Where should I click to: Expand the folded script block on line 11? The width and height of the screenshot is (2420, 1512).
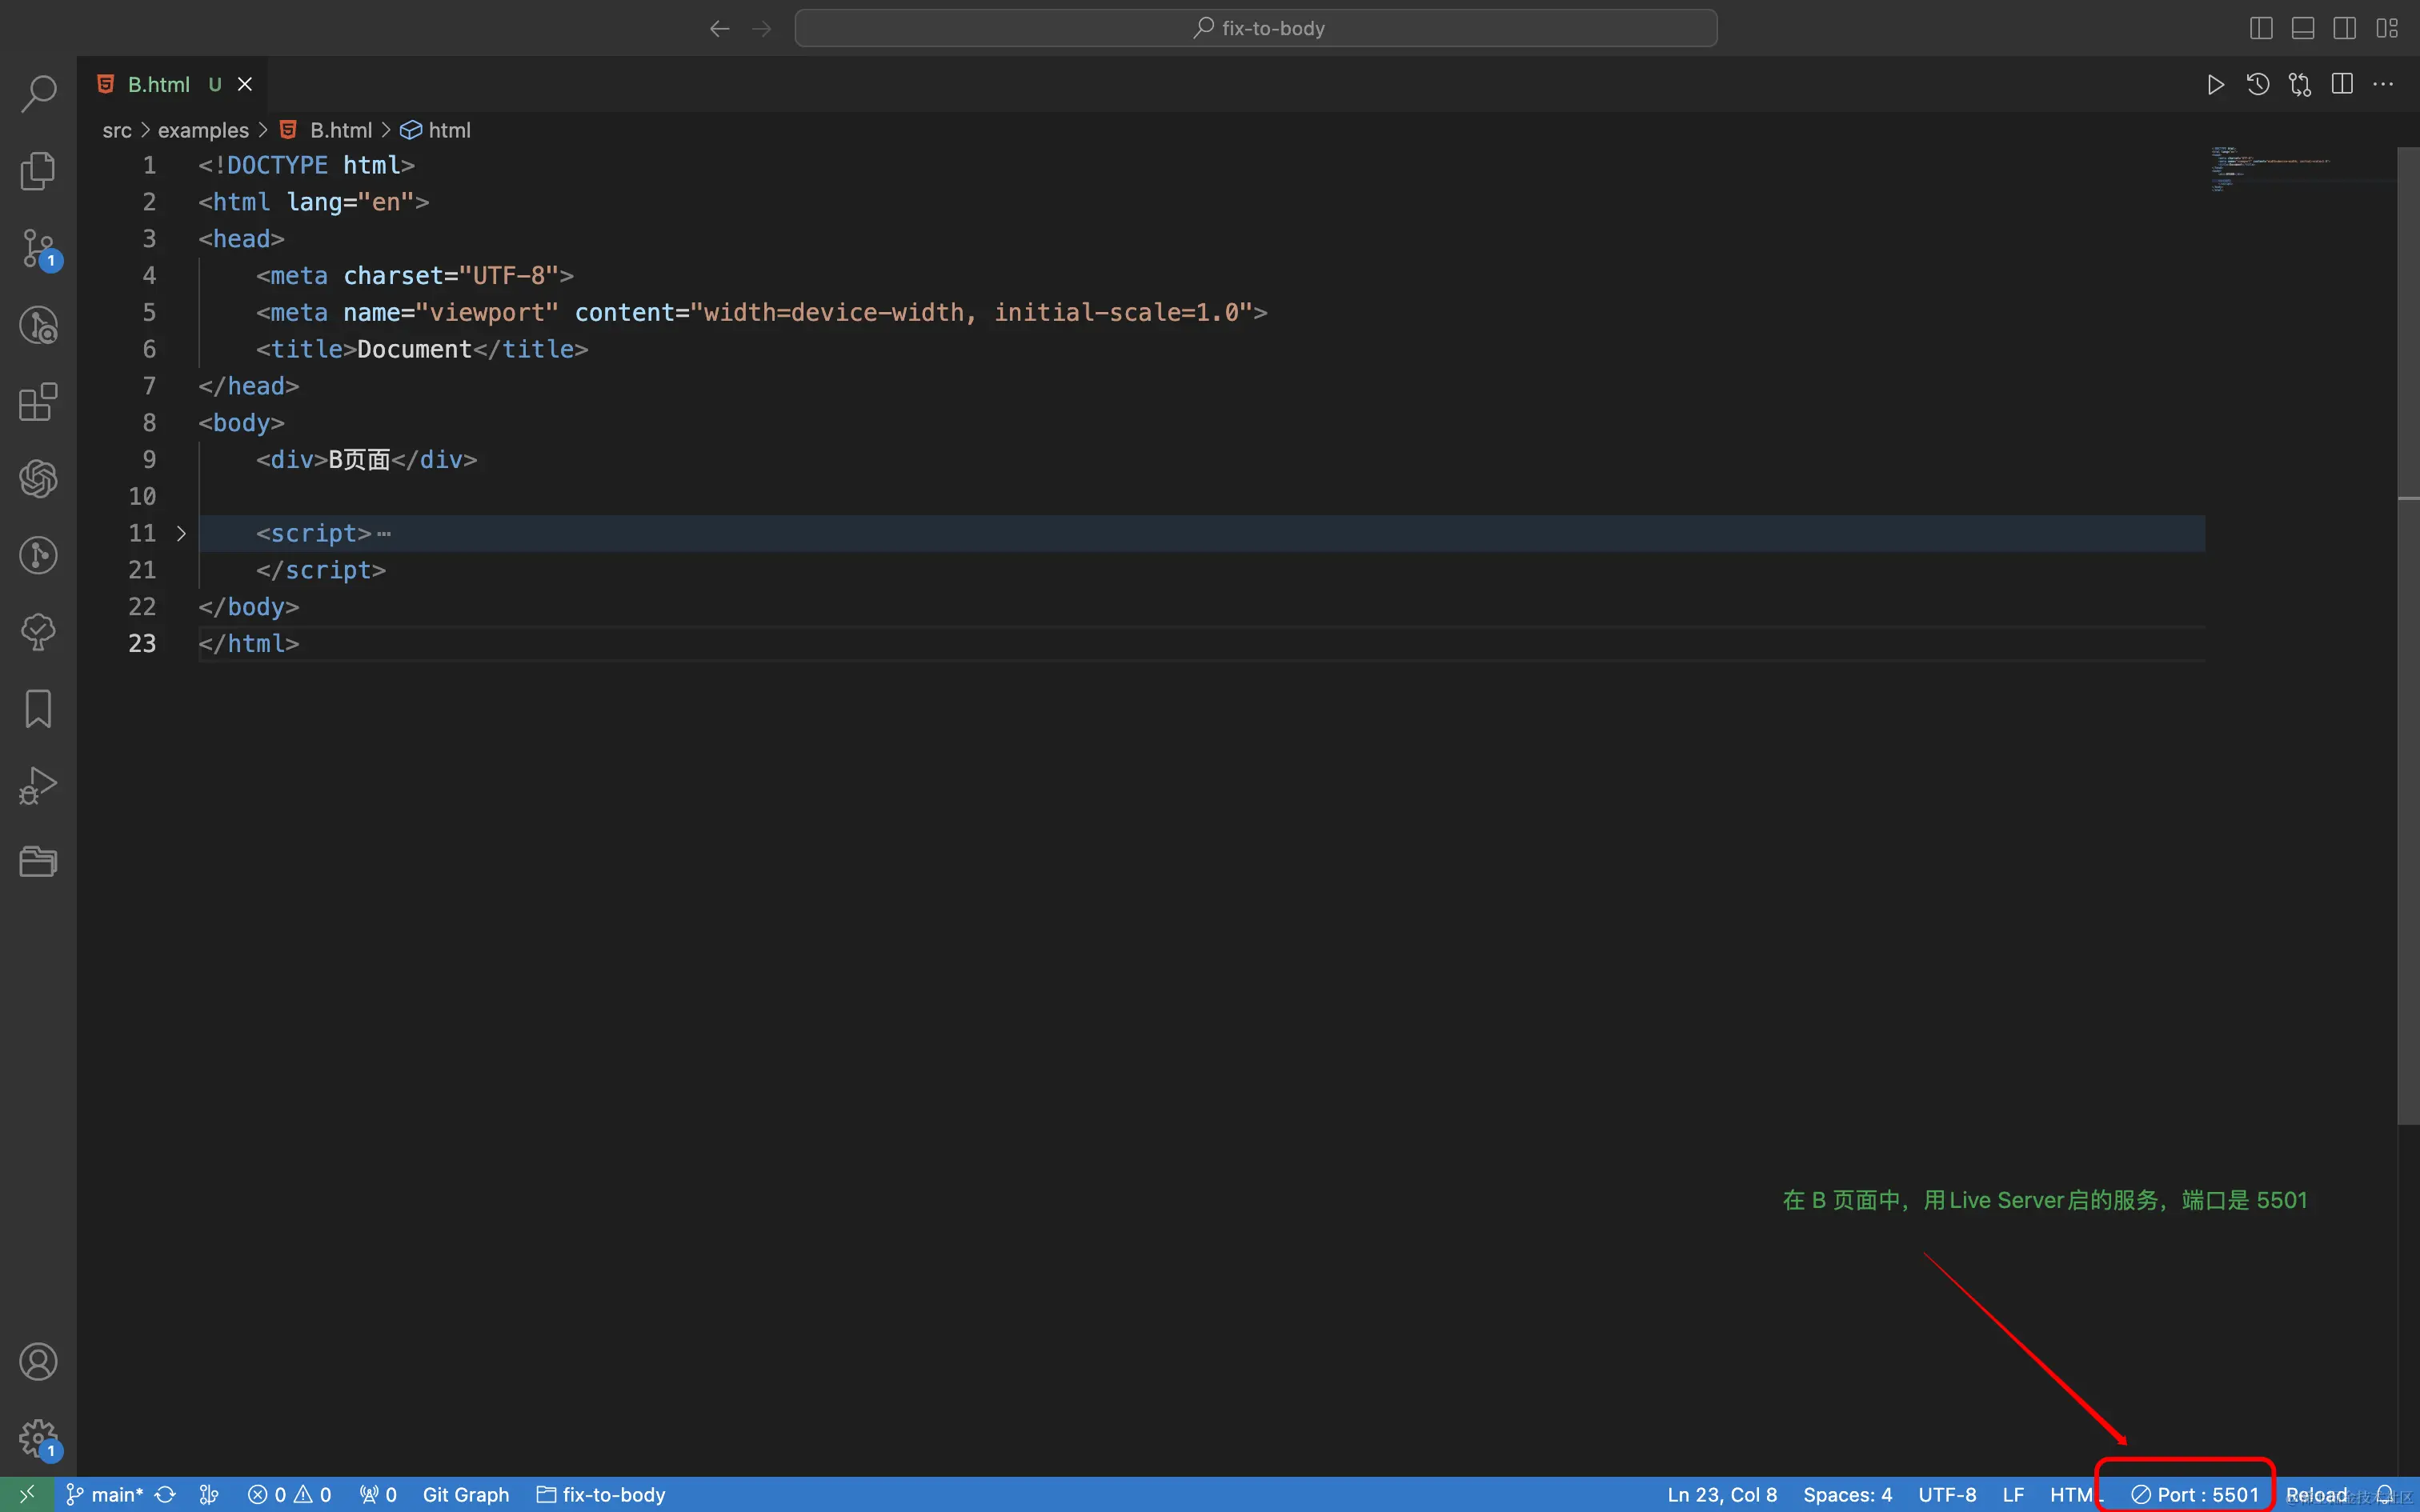pos(181,534)
